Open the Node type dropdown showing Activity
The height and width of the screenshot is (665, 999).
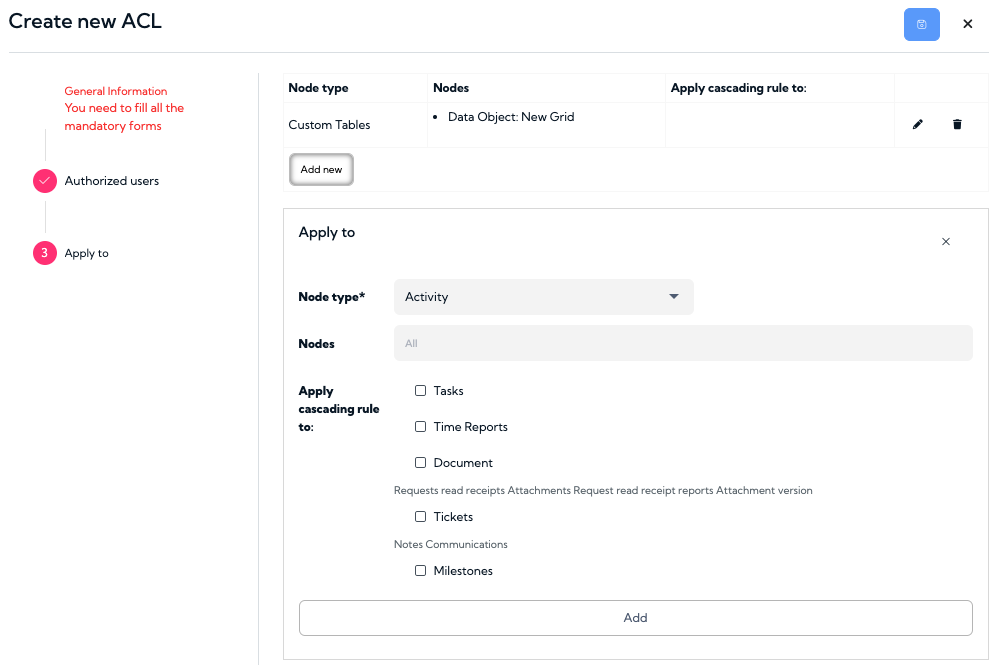[x=543, y=297]
